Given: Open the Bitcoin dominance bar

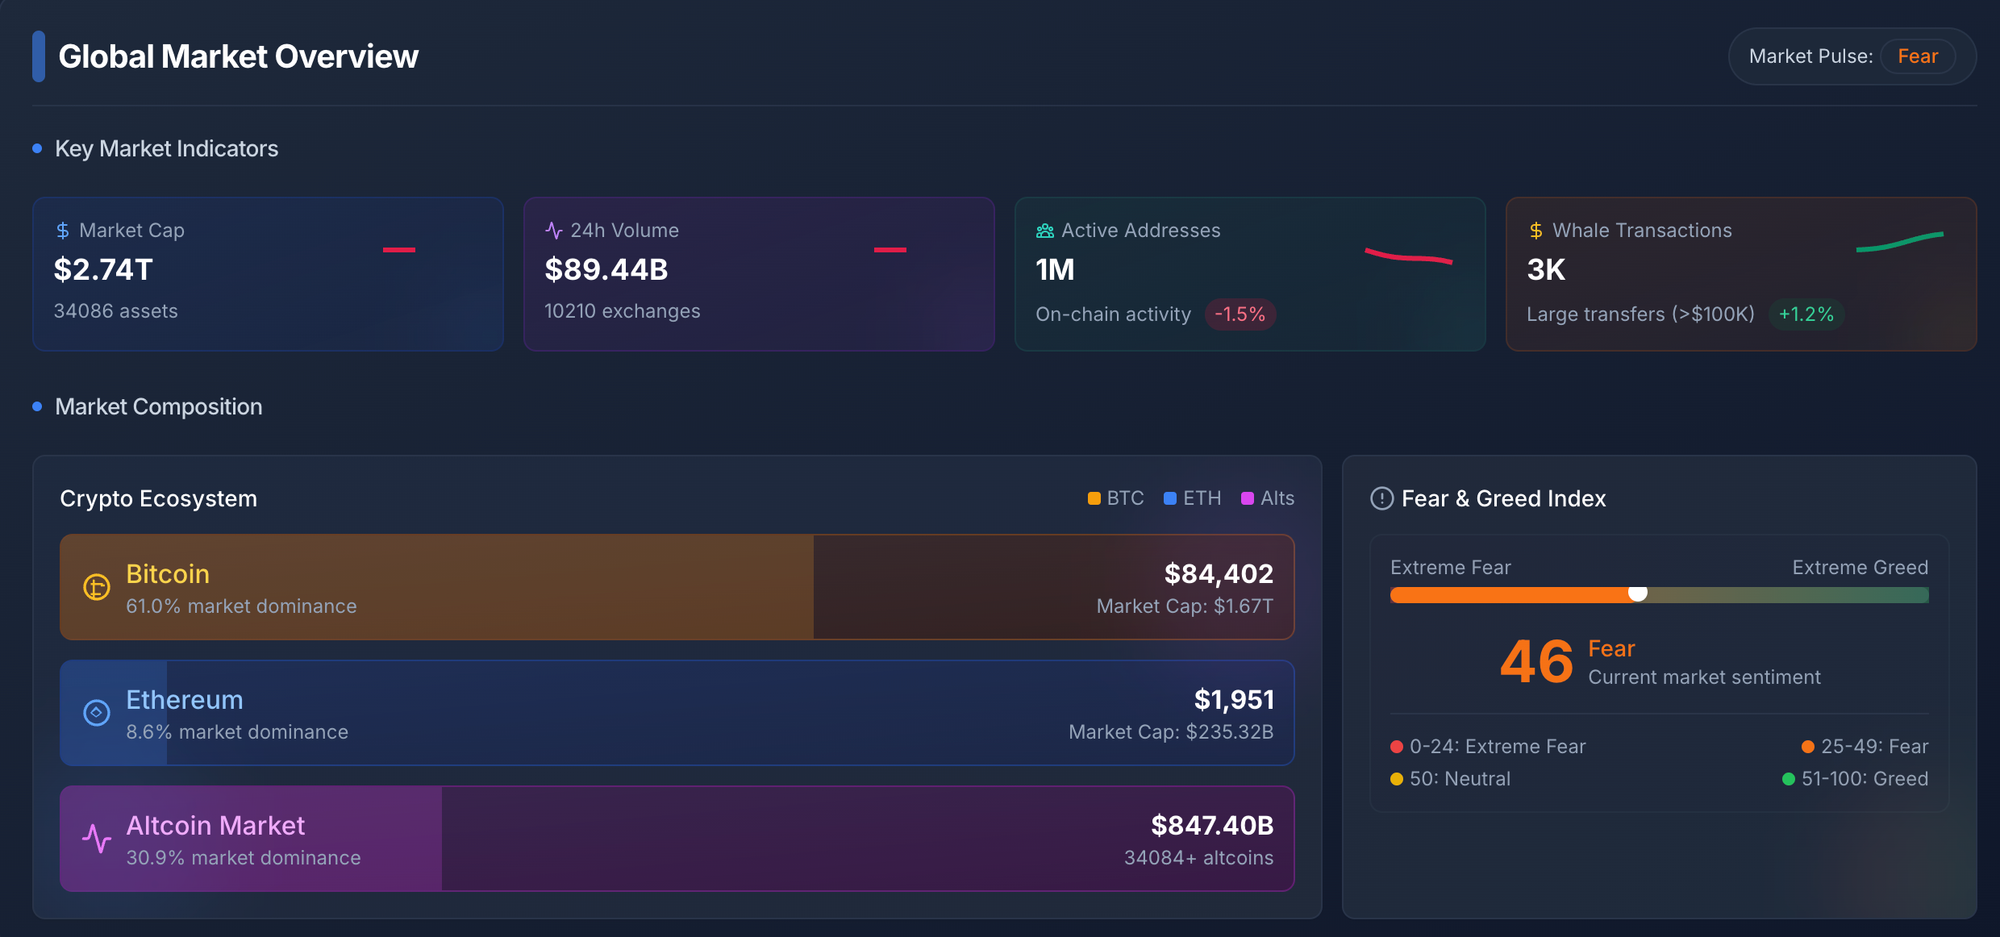Looking at the screenshot, I should (x=677, y=587).
